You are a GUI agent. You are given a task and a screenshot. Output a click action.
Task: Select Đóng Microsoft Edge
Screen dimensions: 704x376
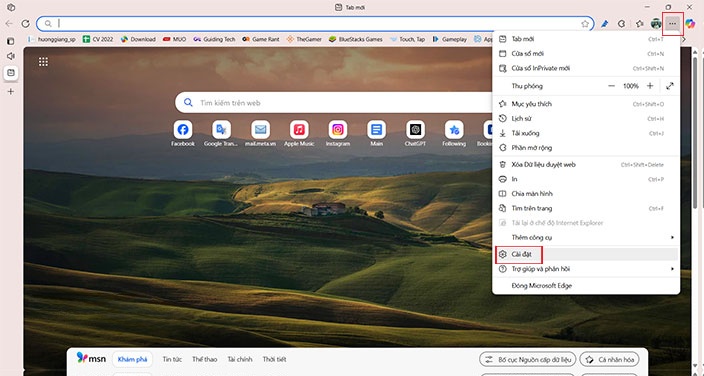pos(586,286)
